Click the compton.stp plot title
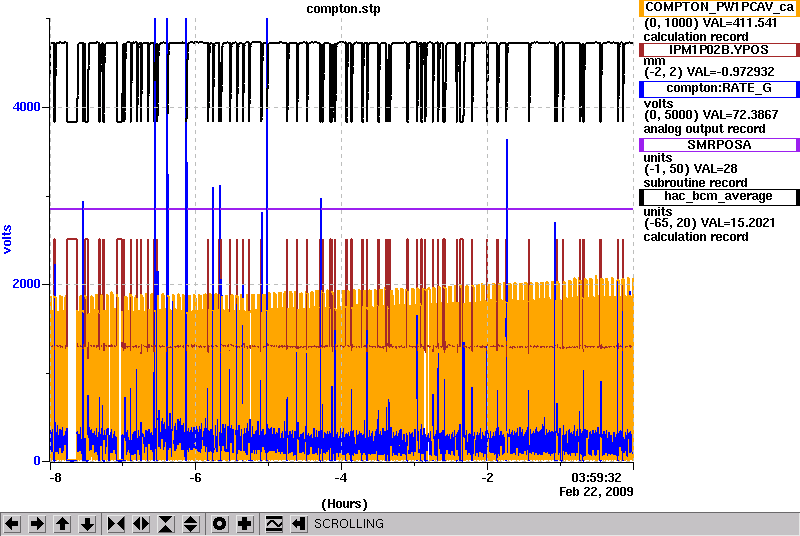The image size is (800, 536). tap(343, 9)
